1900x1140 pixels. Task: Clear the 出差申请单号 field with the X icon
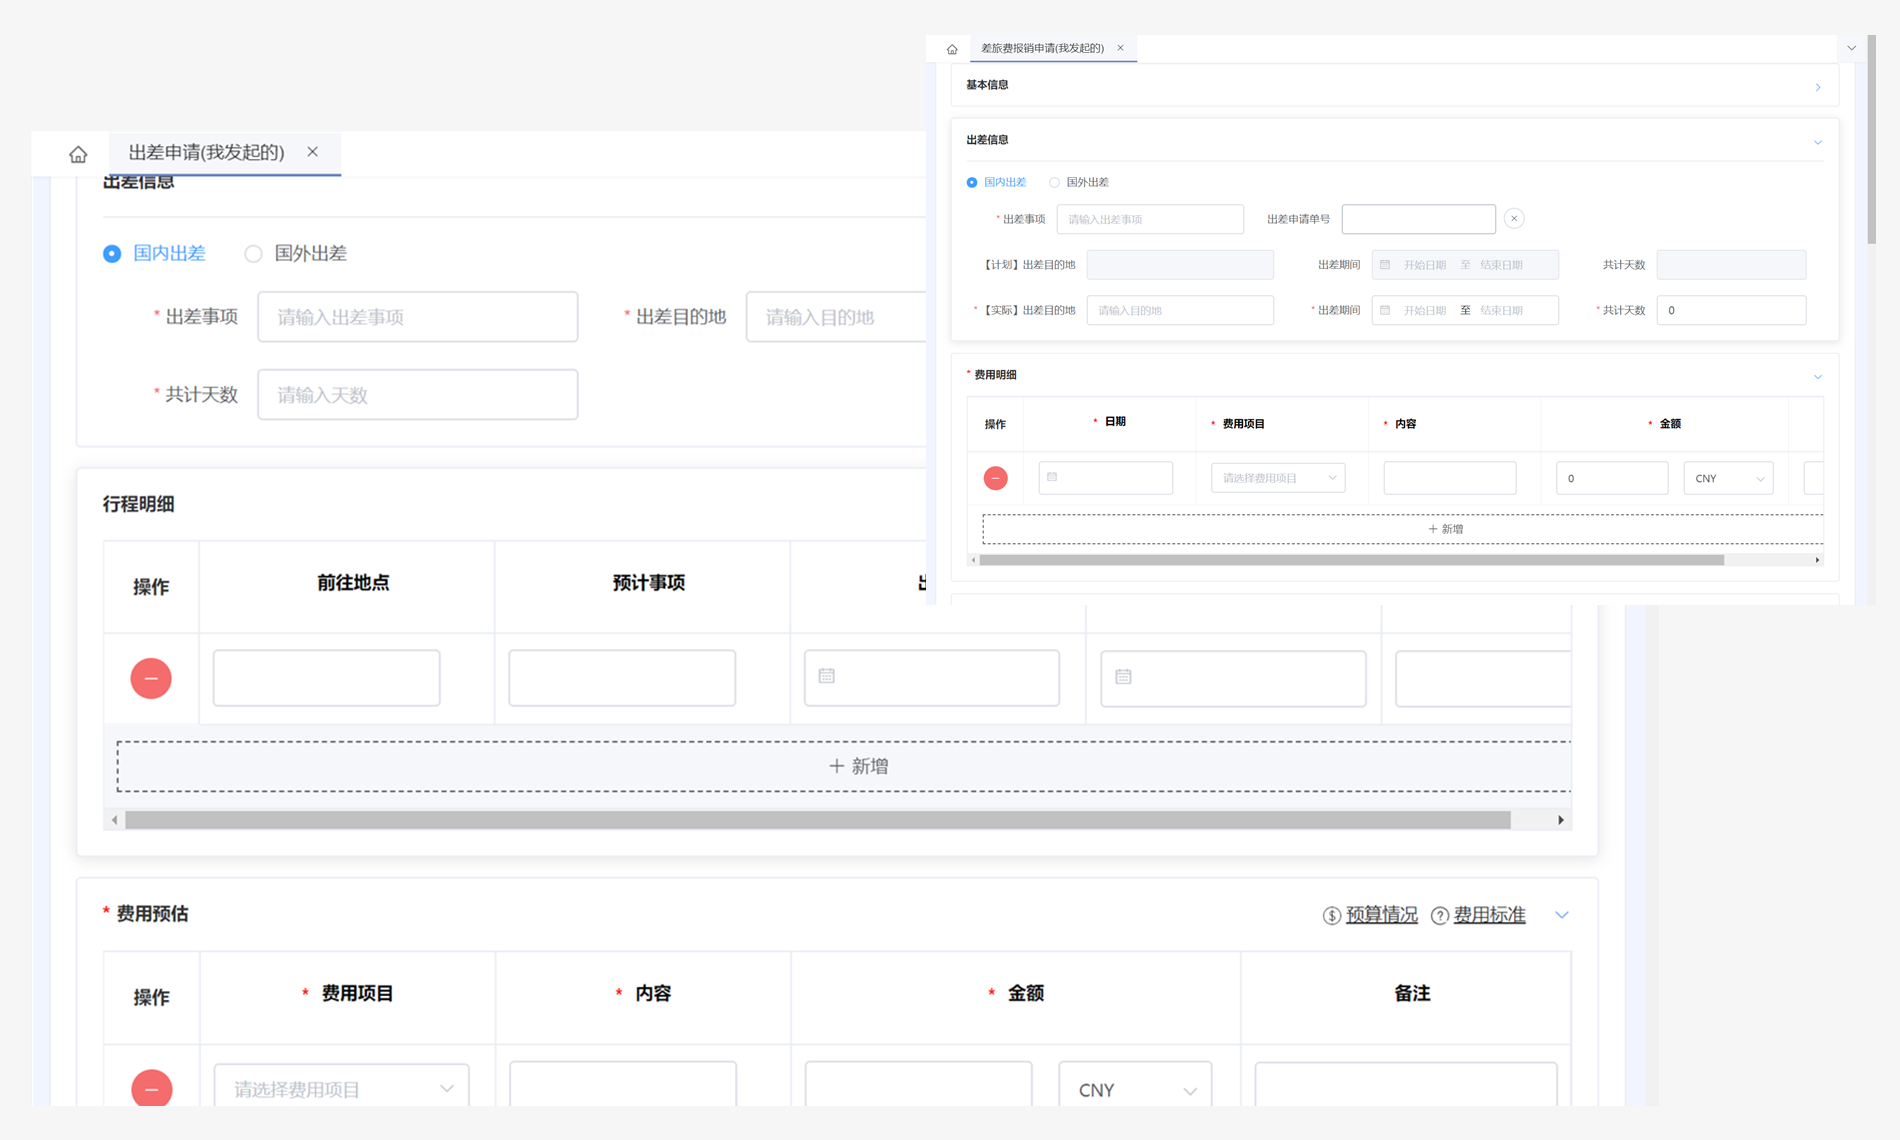1513,219
